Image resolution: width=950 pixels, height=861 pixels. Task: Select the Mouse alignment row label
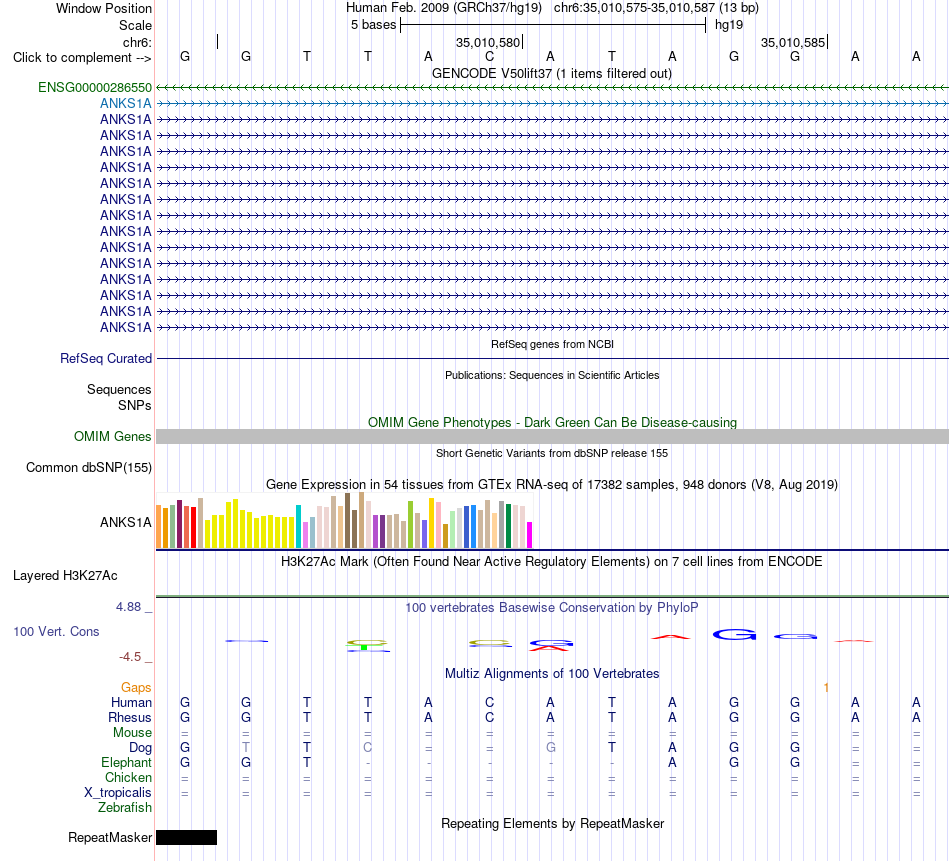[x=132, y=733]
